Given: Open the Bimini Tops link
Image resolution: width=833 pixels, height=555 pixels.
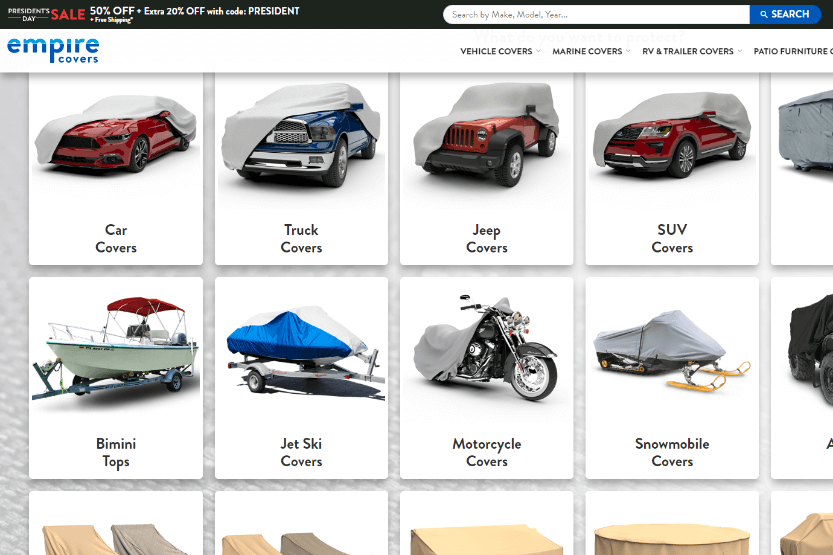Looking at the screenshot, I should (x=116, y=452).
